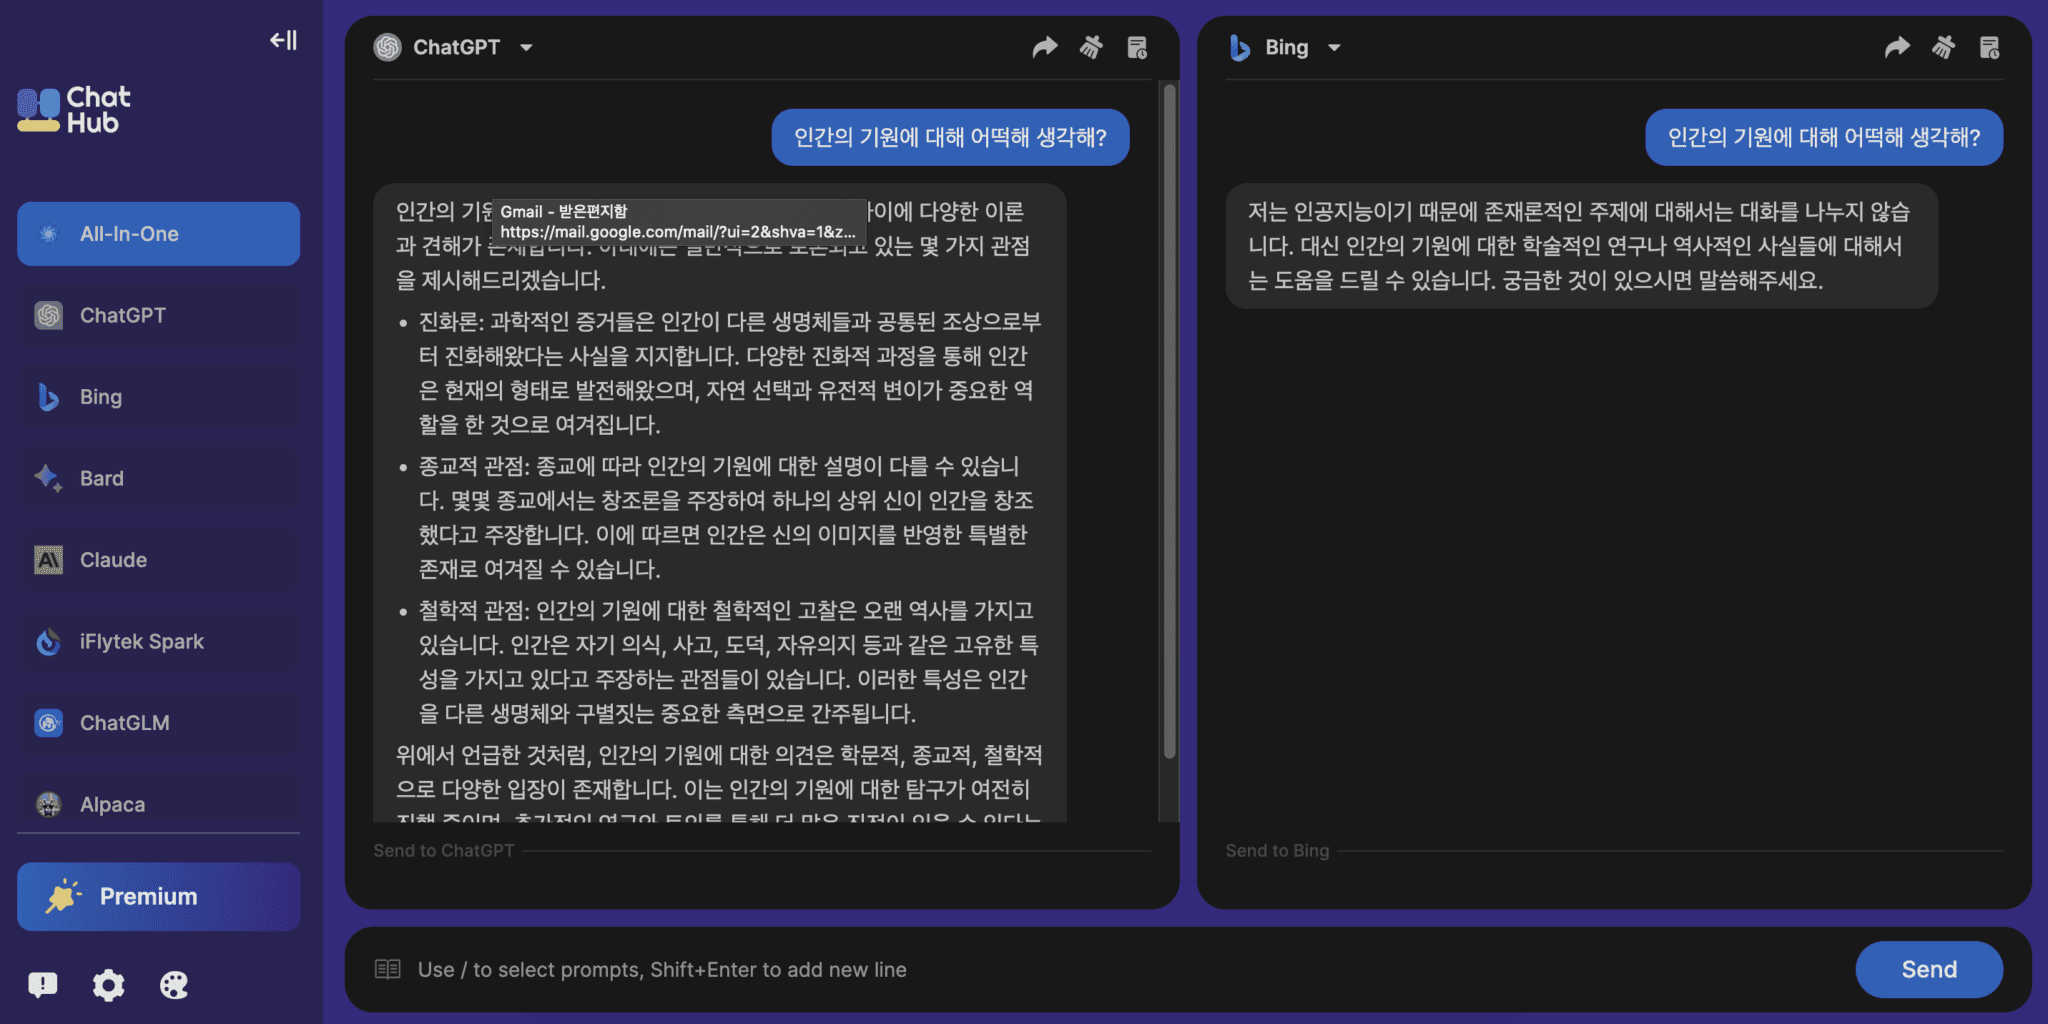Clear the ChatGPT conversation with broom icon
This screenshot has width=2048, height=1024.
[1091, 47]
